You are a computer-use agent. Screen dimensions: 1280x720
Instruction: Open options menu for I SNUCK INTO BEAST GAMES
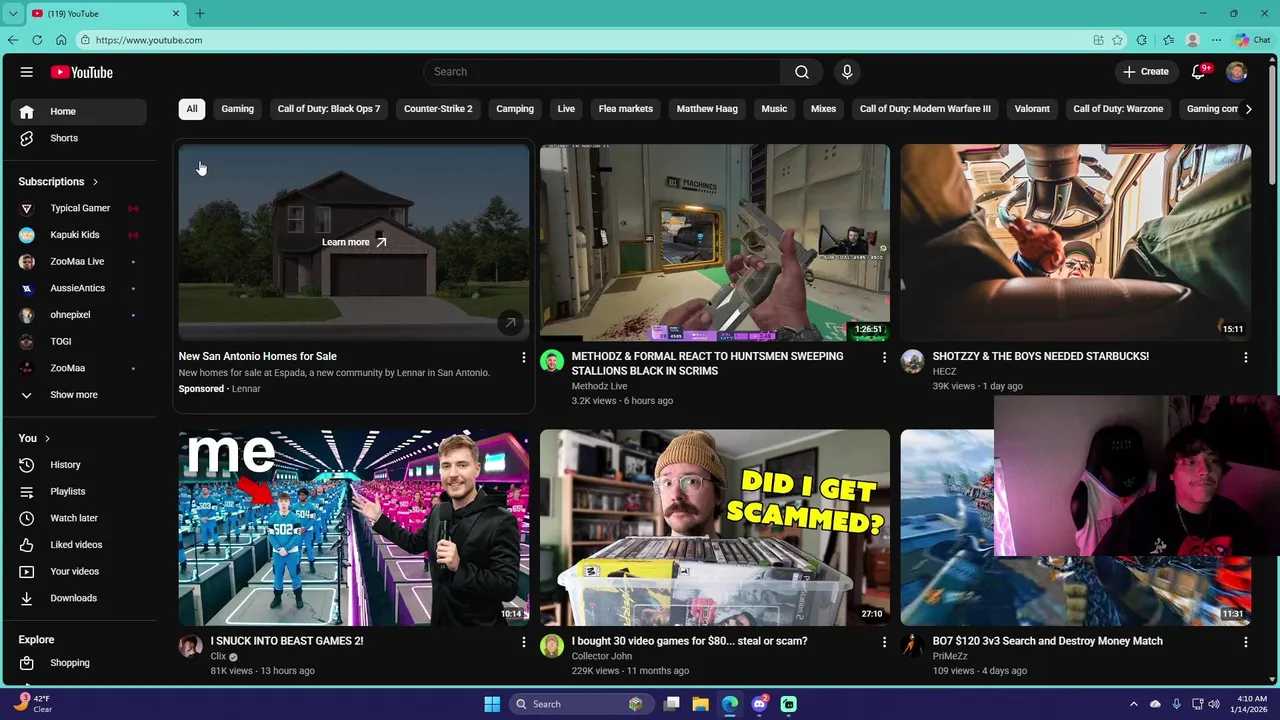click(x=523, y=642)
